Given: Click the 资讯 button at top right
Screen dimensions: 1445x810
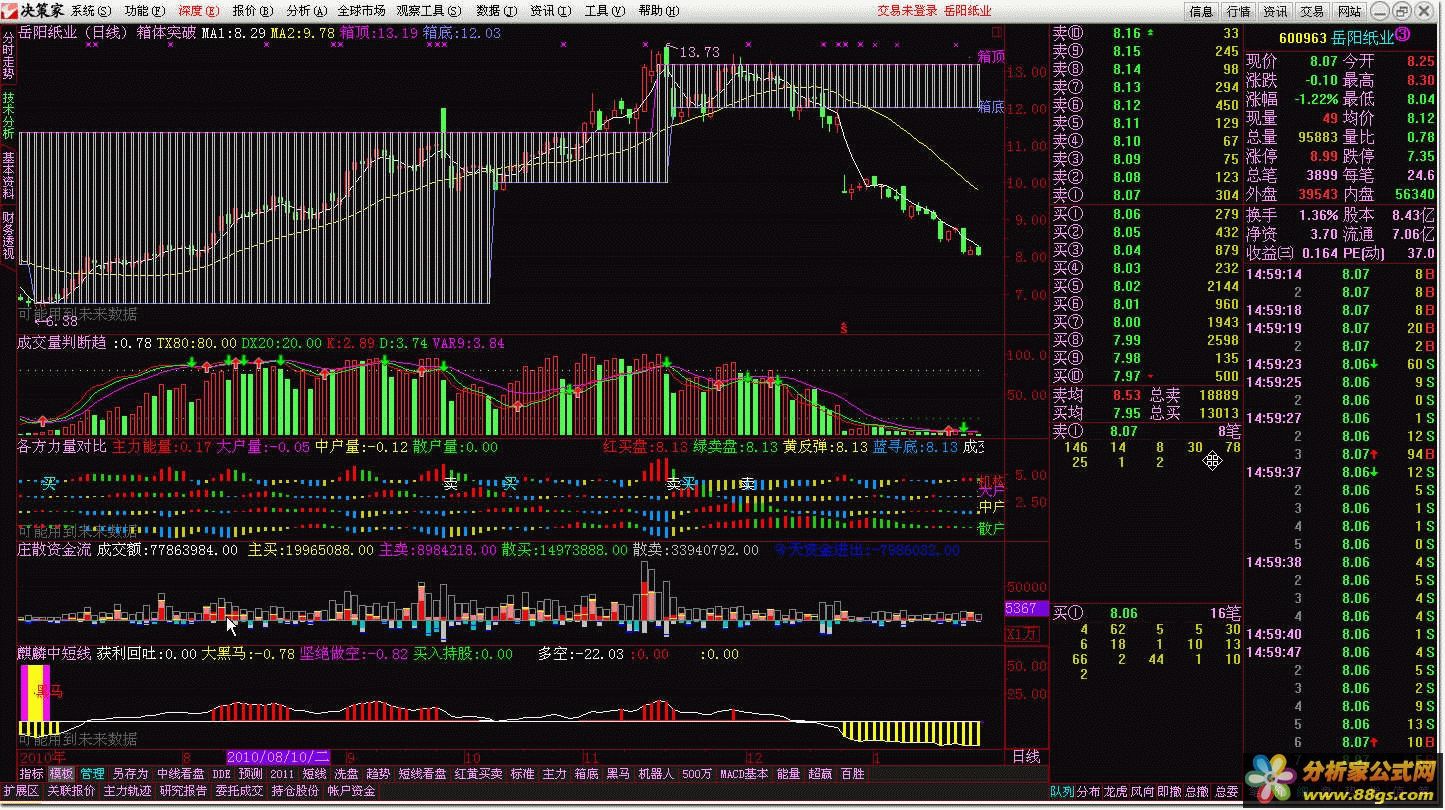Looking at the screenshot, I should 1276,12.
